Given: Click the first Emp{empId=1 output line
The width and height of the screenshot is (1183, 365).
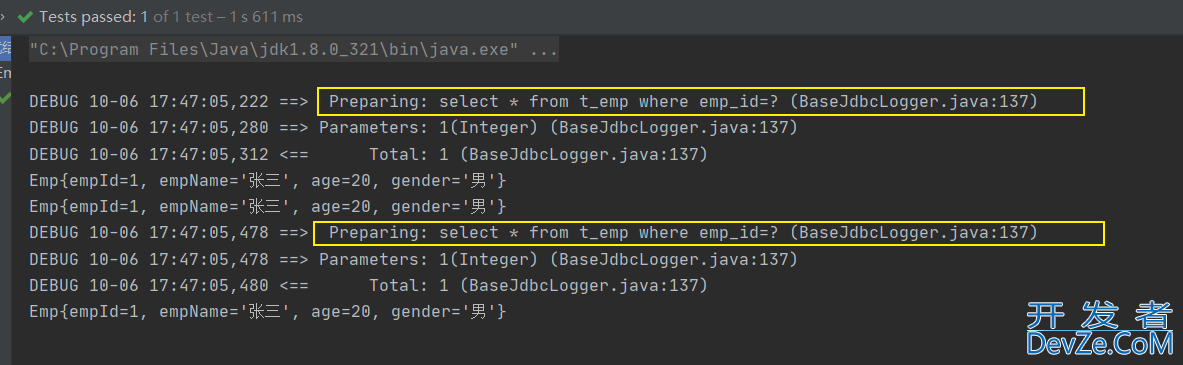Looking at the screenshot, I should click(x=267, y=181).
